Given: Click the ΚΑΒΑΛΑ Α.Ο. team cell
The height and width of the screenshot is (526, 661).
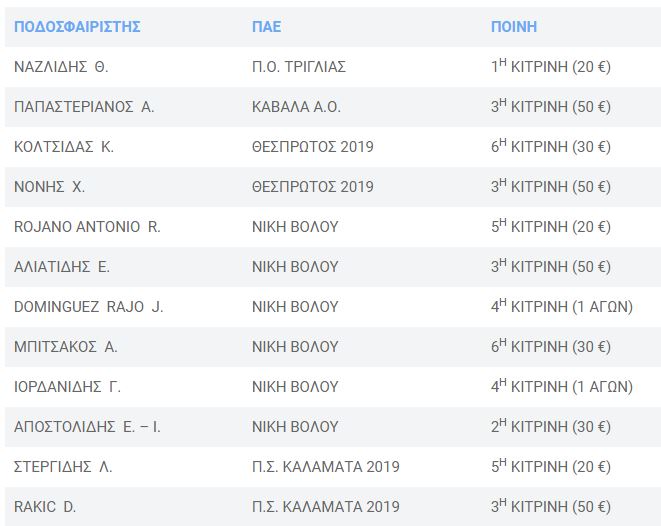Looking at the screenshot, I should (296, 107).
